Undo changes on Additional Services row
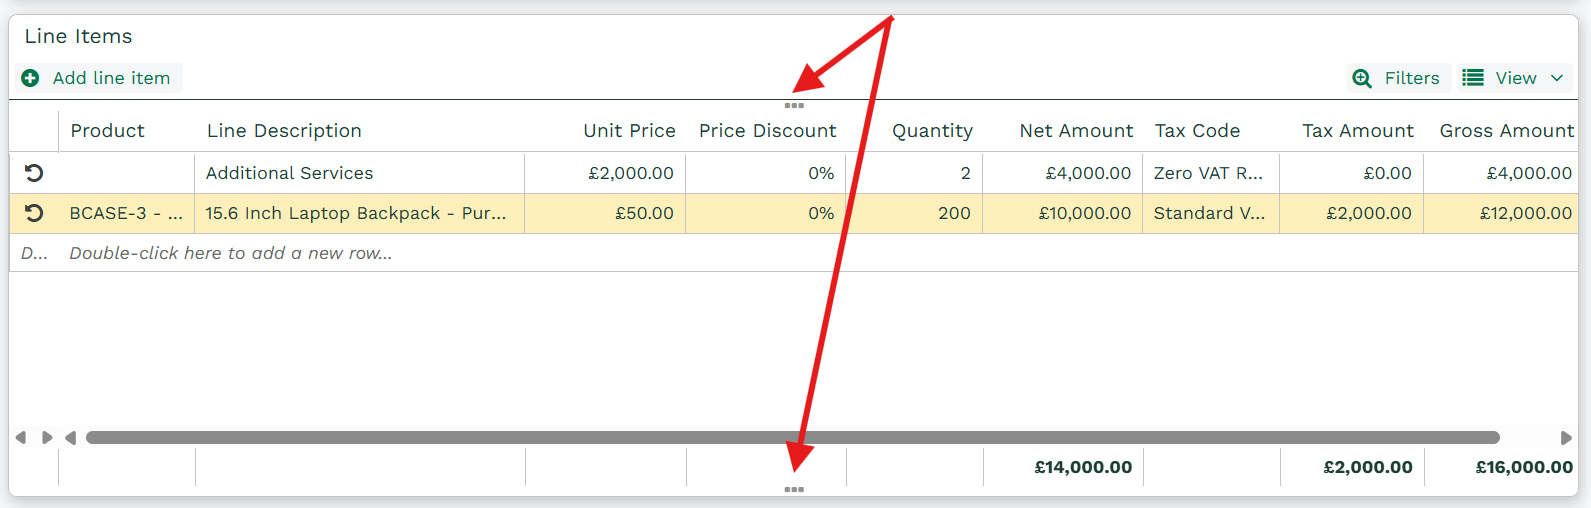 click(x=34, y=173)
